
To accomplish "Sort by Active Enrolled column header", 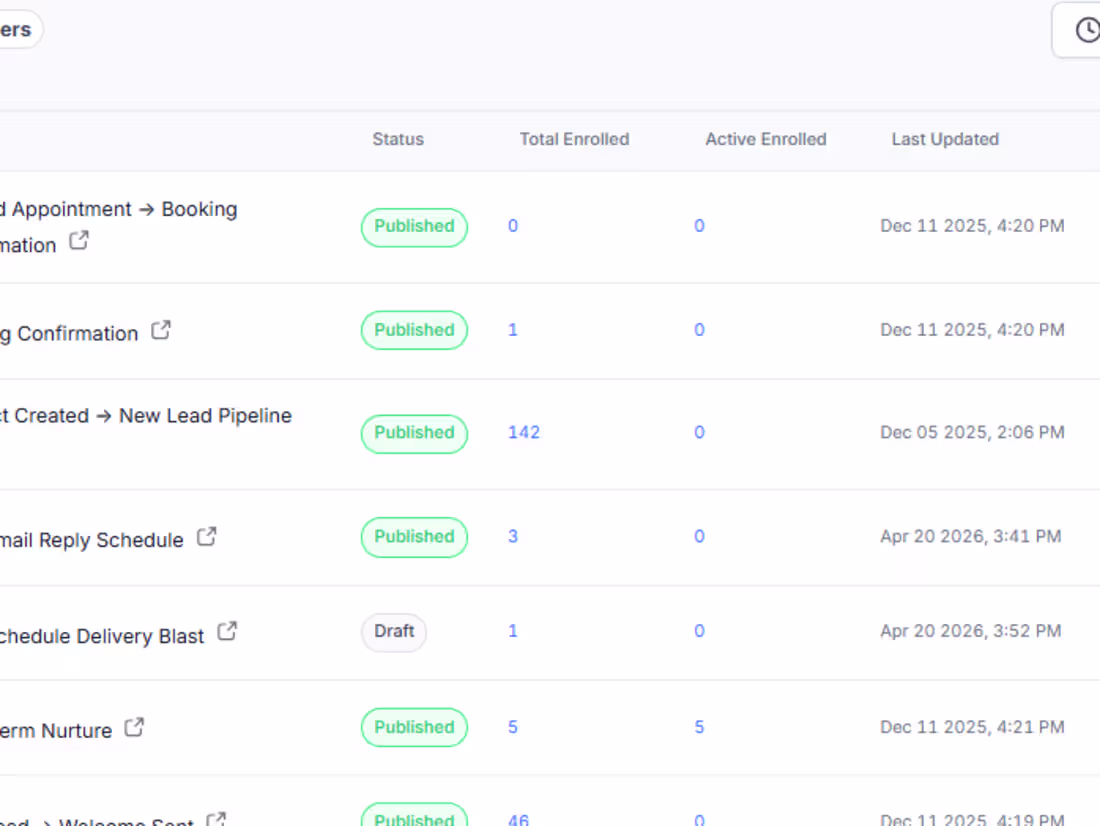I will pos(765,139).
